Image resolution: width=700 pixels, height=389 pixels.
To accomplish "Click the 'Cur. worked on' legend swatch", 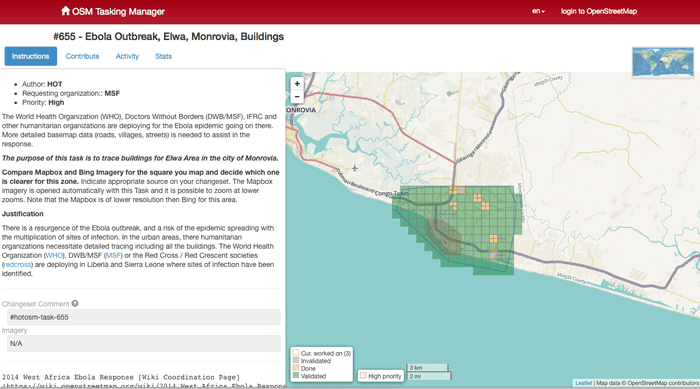I will pyautogui.click(x=296, y=353).
